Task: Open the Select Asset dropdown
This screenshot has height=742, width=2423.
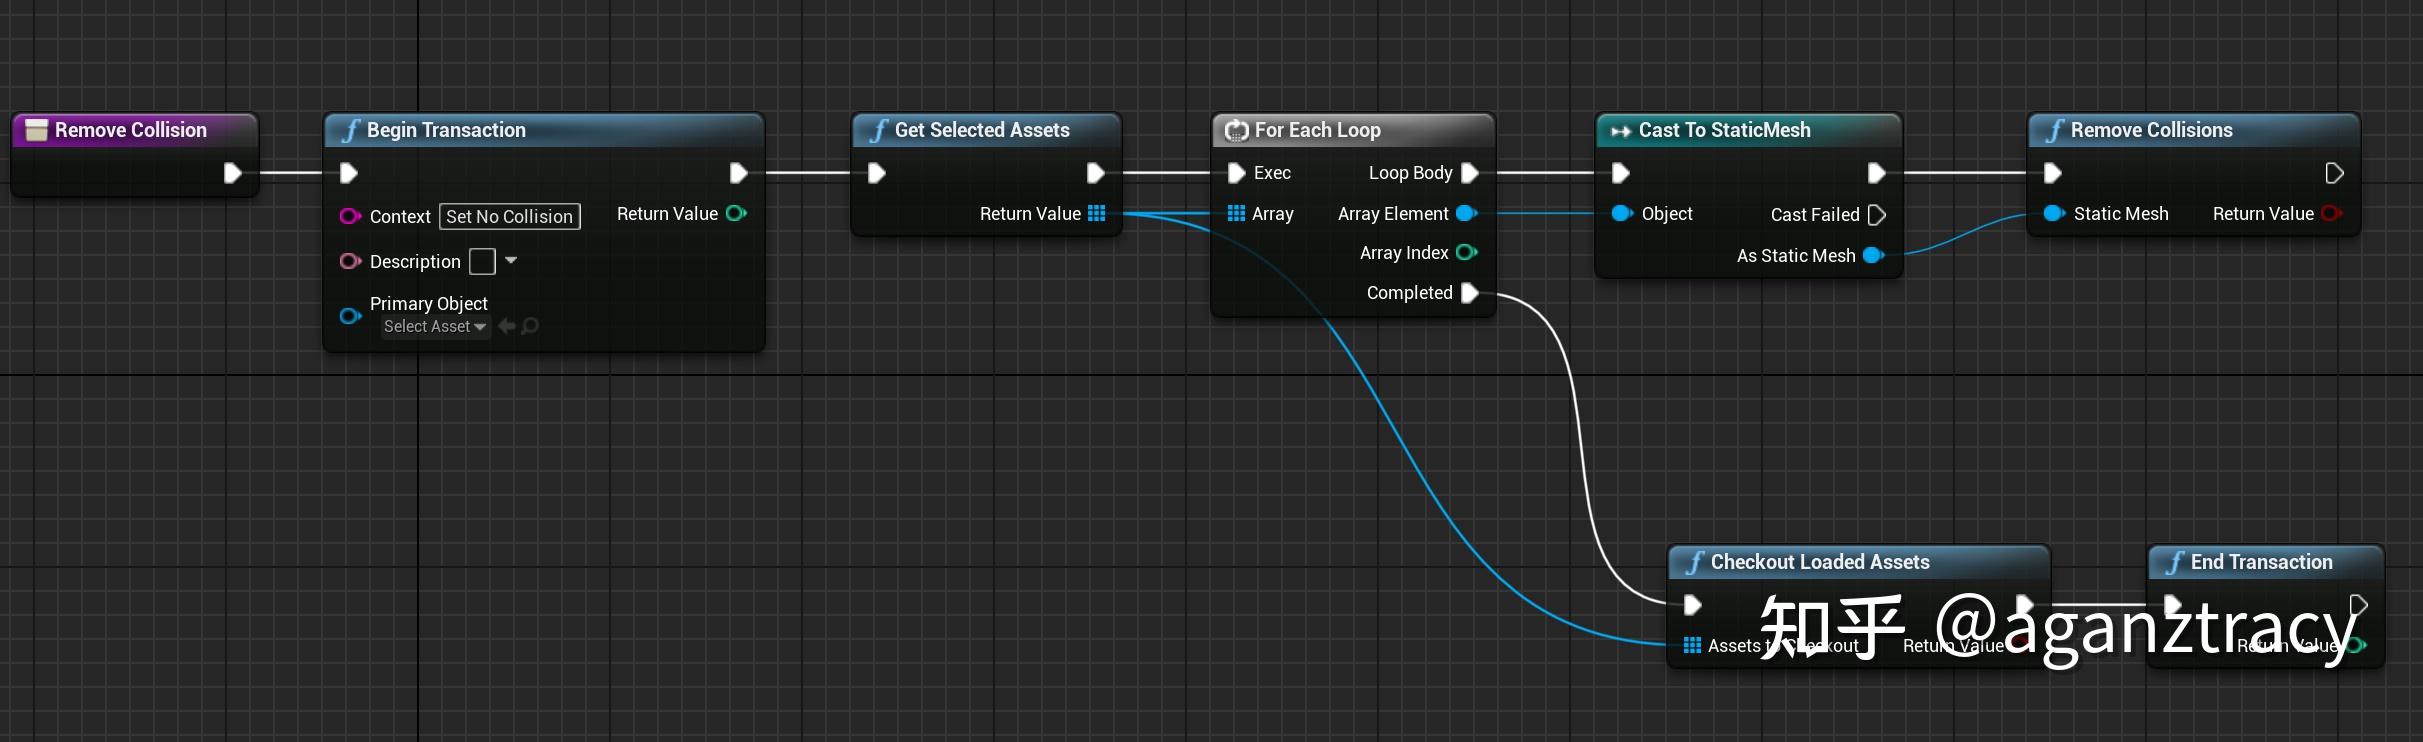Action: pyautogui.click(x=435, y=327)
